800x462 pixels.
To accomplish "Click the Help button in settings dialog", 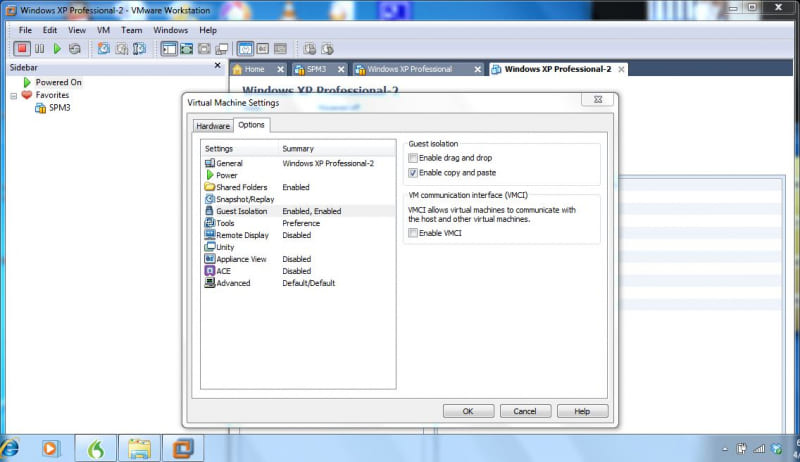I will click(582, 411).
